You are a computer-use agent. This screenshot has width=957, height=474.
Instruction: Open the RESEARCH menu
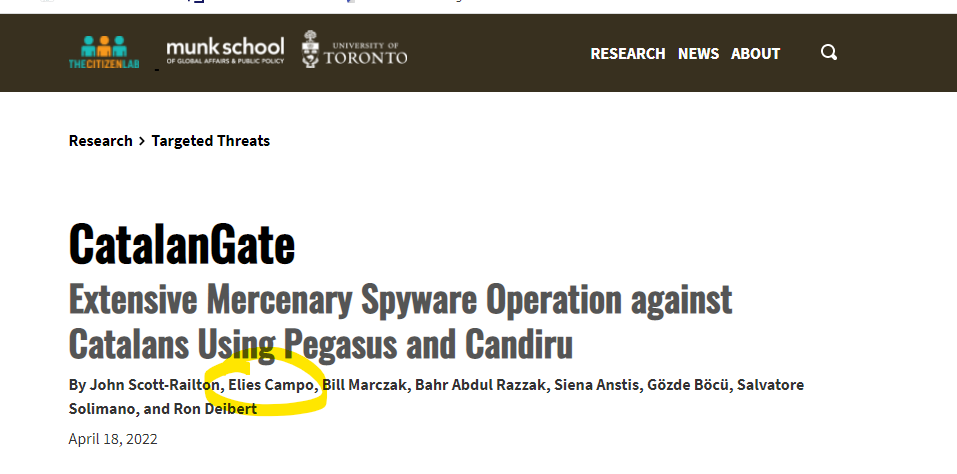(x=627, y=54)
